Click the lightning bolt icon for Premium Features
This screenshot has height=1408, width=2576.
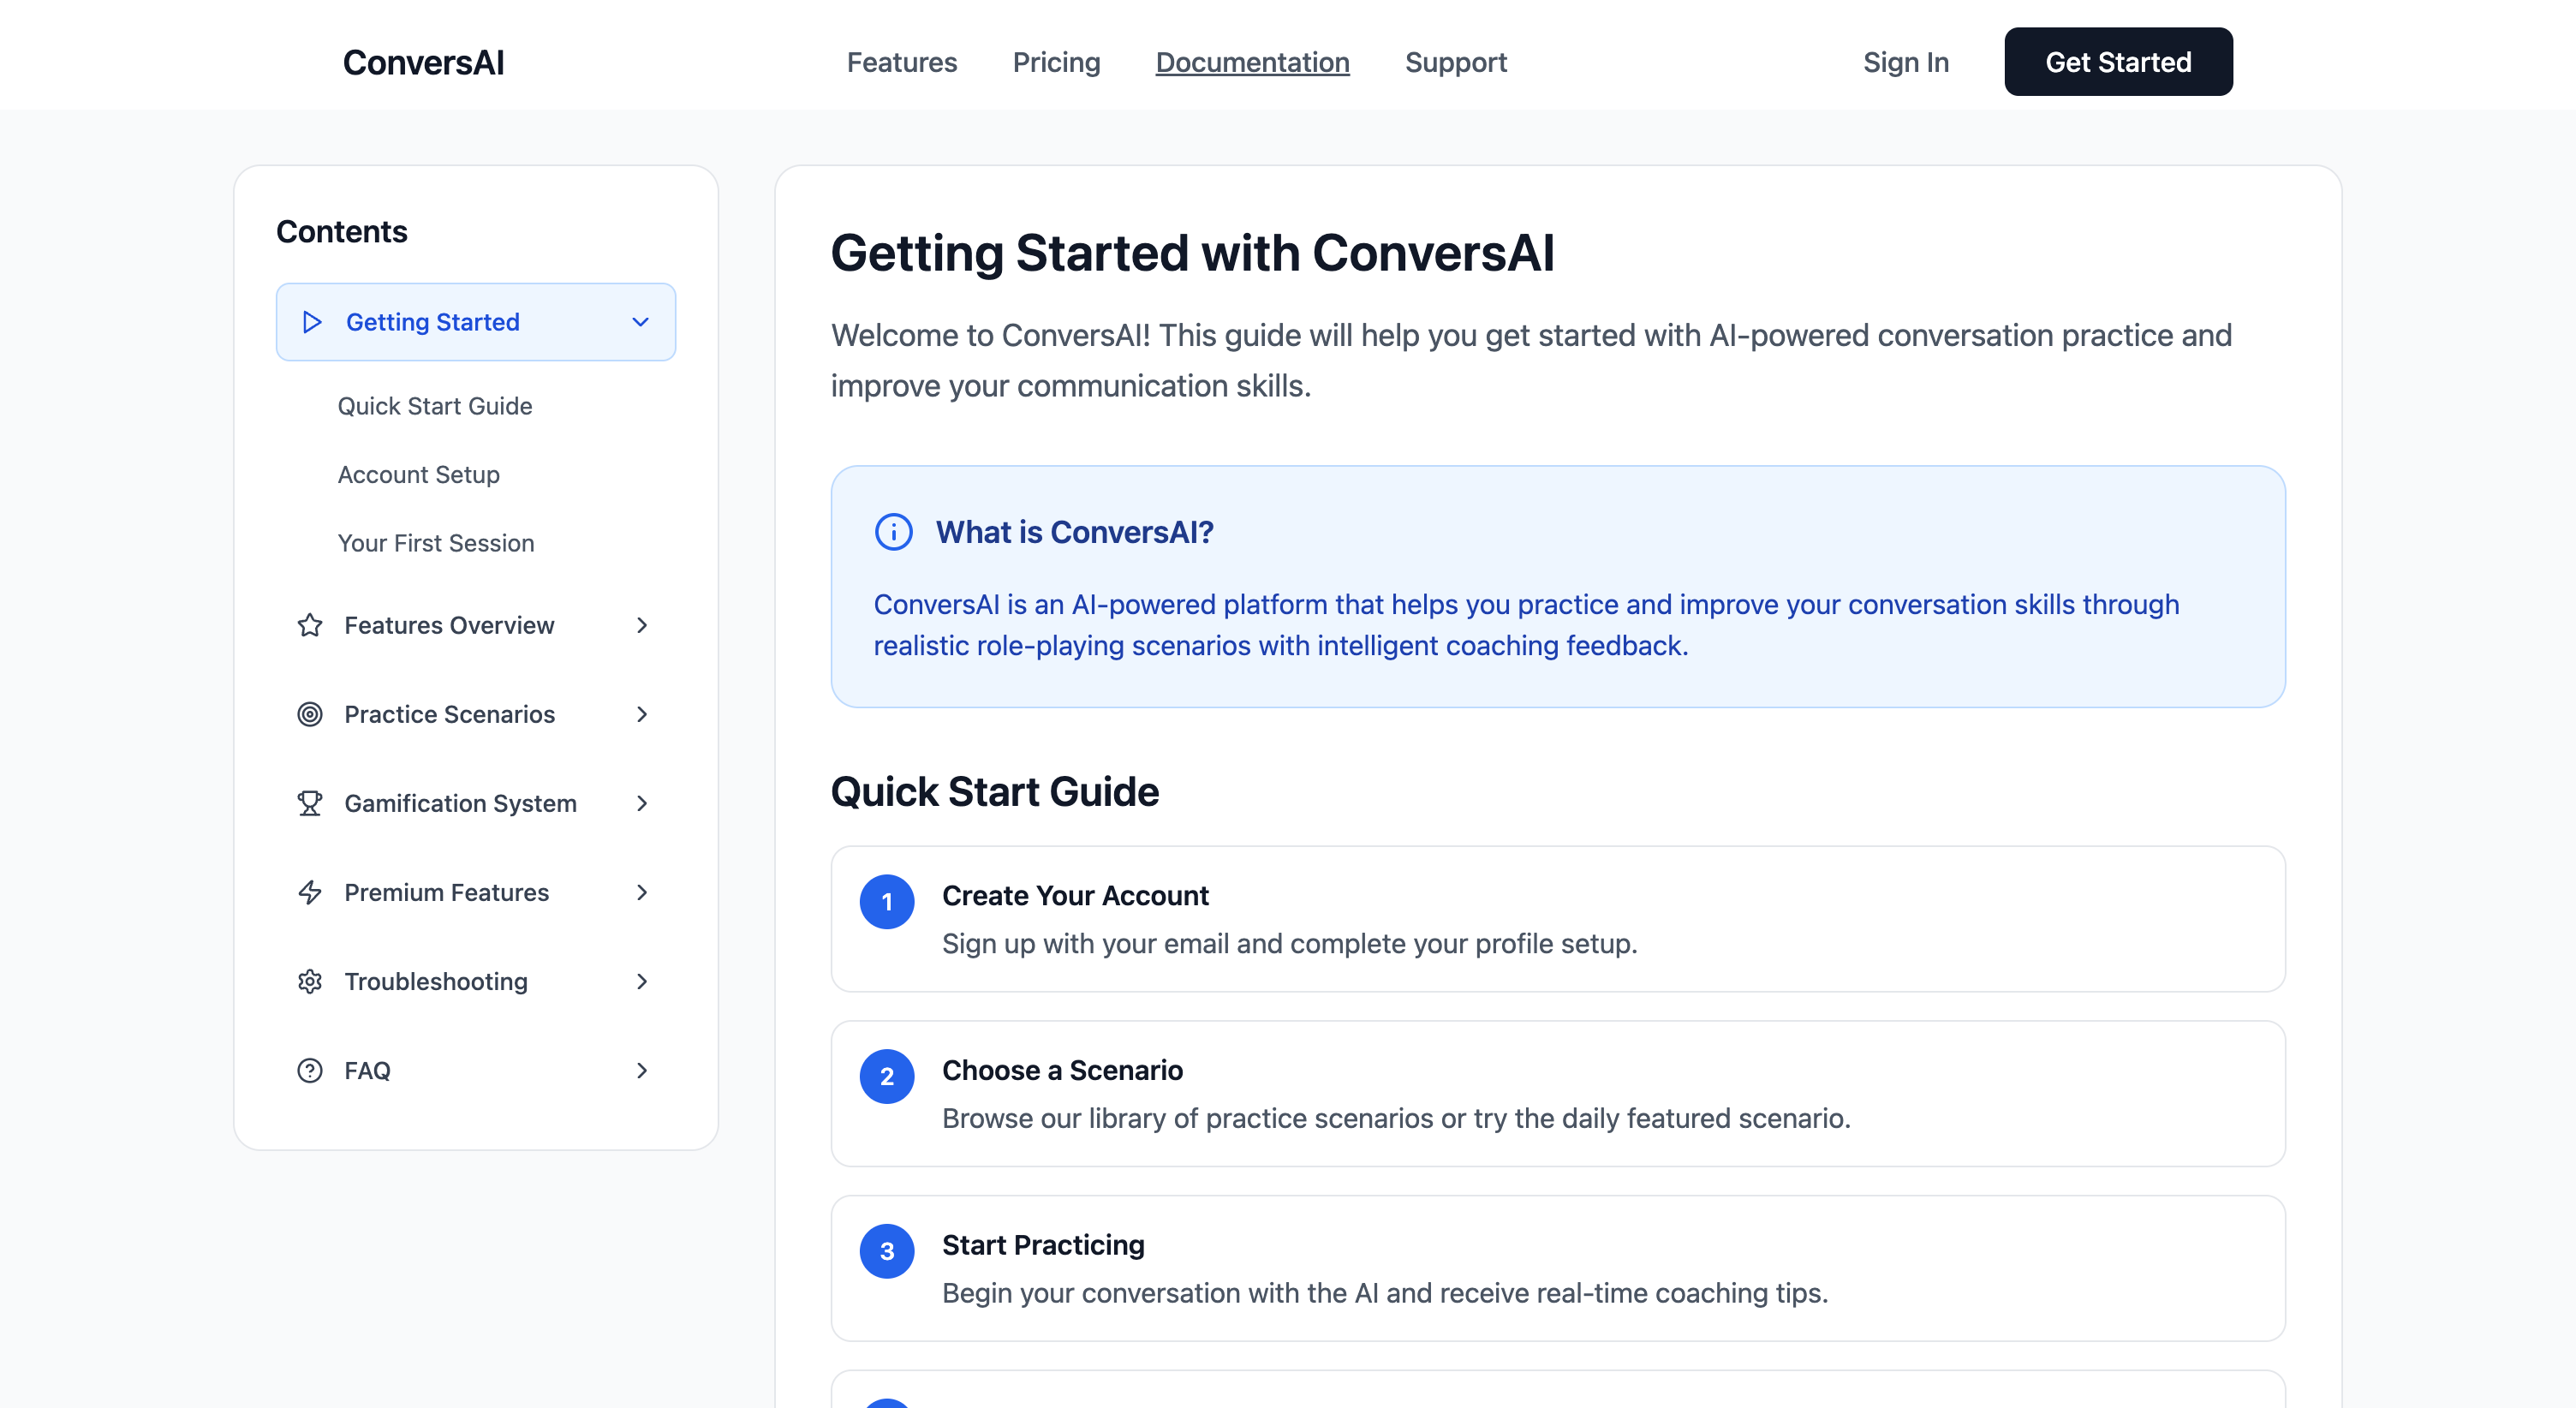[x=310, y=892]
